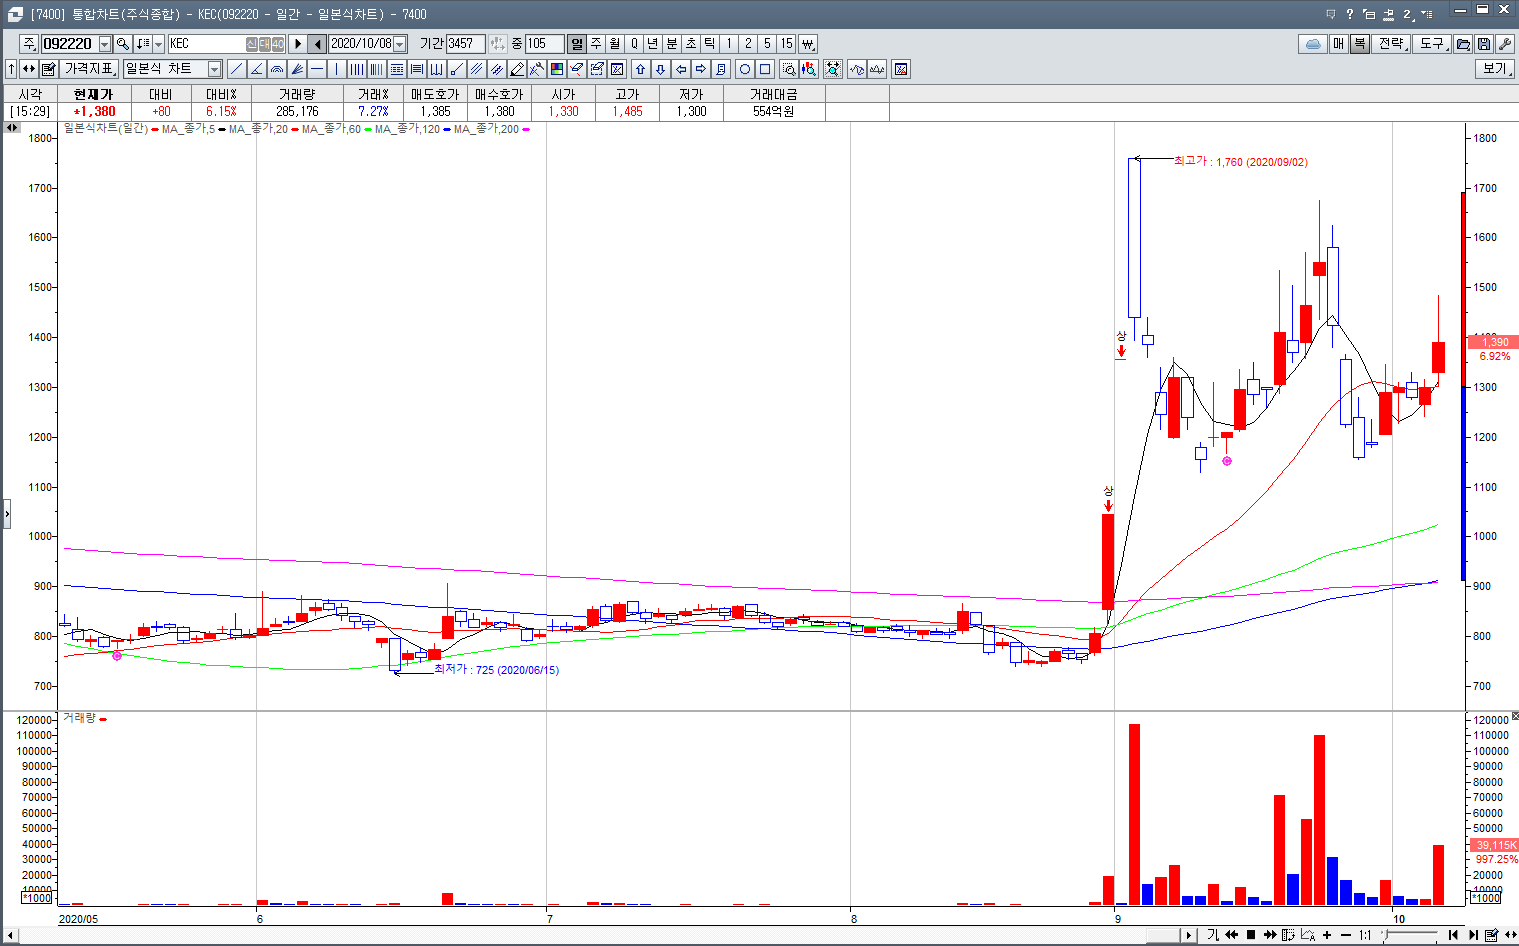This screenshot has height=946, width=1519.
Task: Click the next stock play arrow button
Action: pyautogui.click(x=298, y=44)
